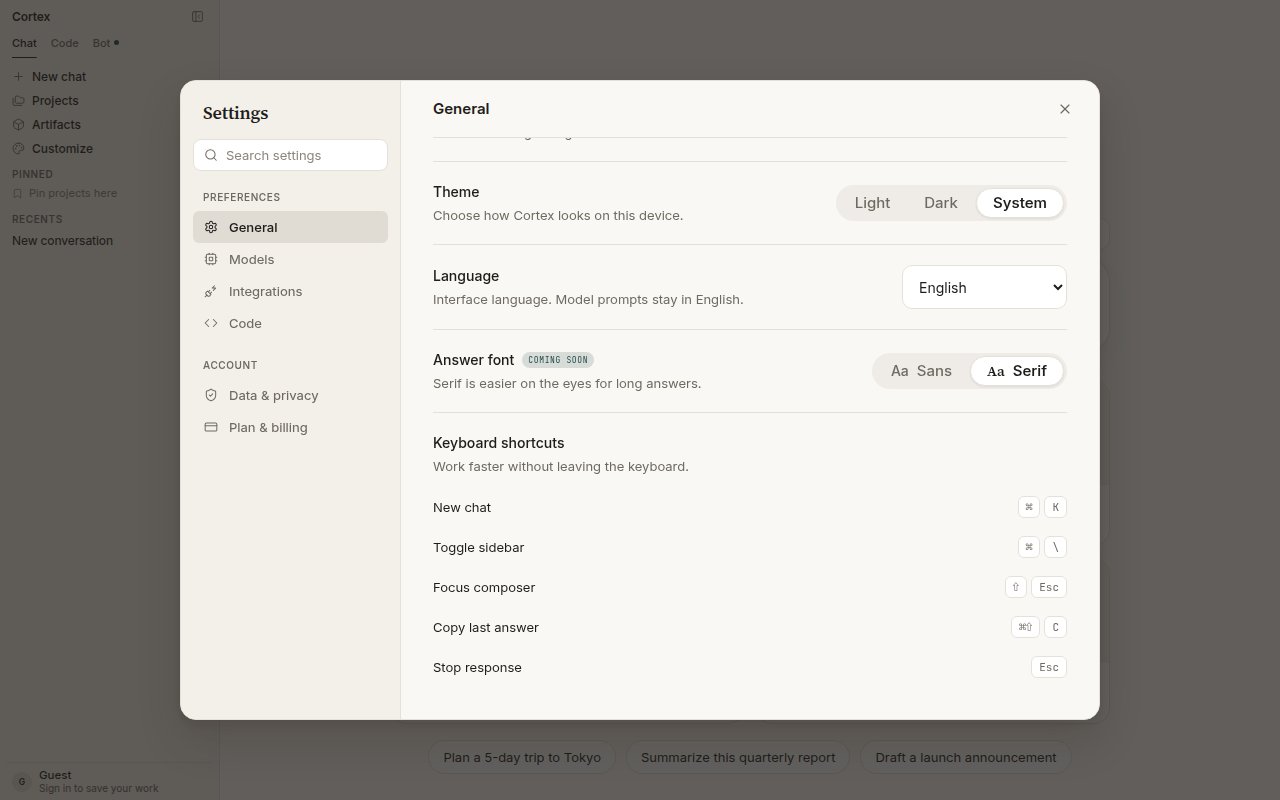Click the Projects folder icon in sidebar
Viewport: 1280px width, 800px height.
click(x=18, y=100)
